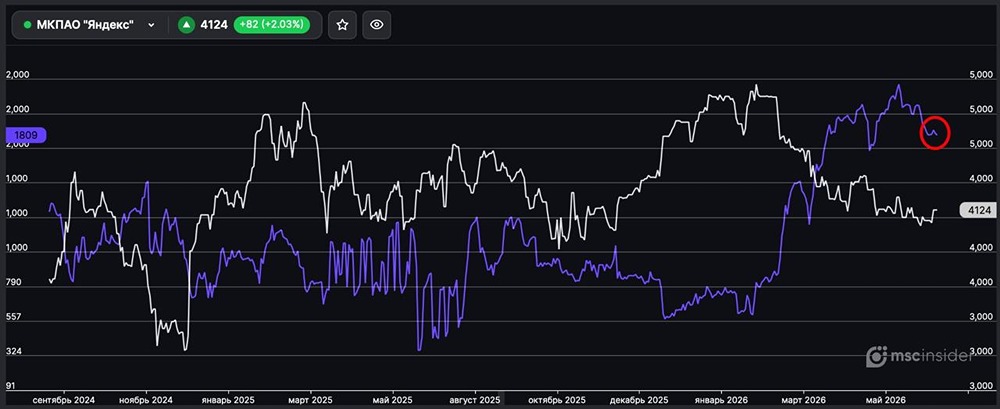Image resolution: width=1000 pixels, height=409 pixels.
Task: Click the 4124 current price in header
Action: coord(214,25)
